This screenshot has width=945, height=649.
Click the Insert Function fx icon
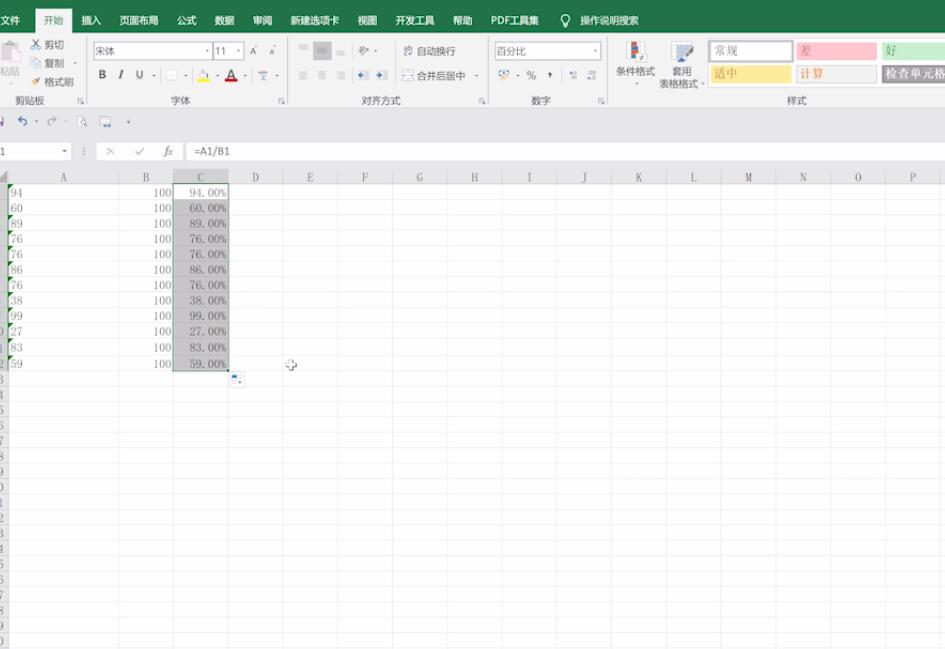click(x=168, y=151)
